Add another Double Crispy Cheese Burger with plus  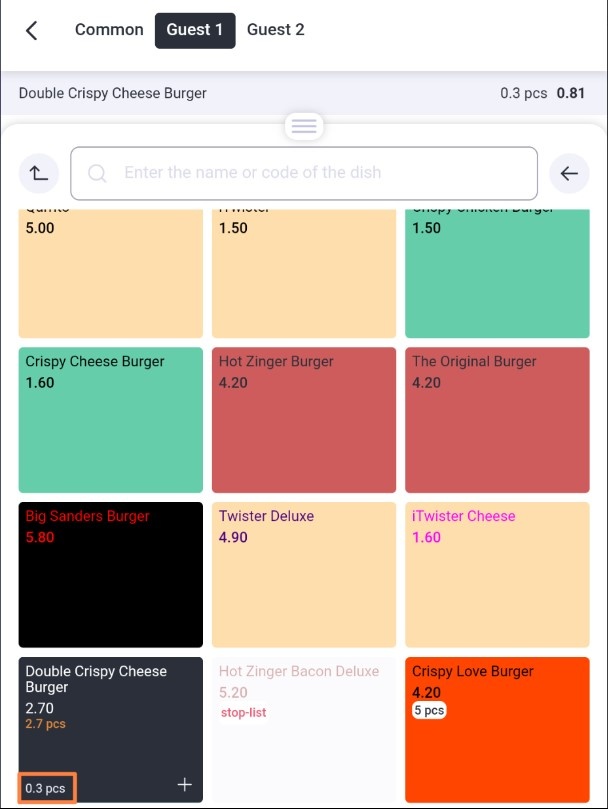point(184,785)
